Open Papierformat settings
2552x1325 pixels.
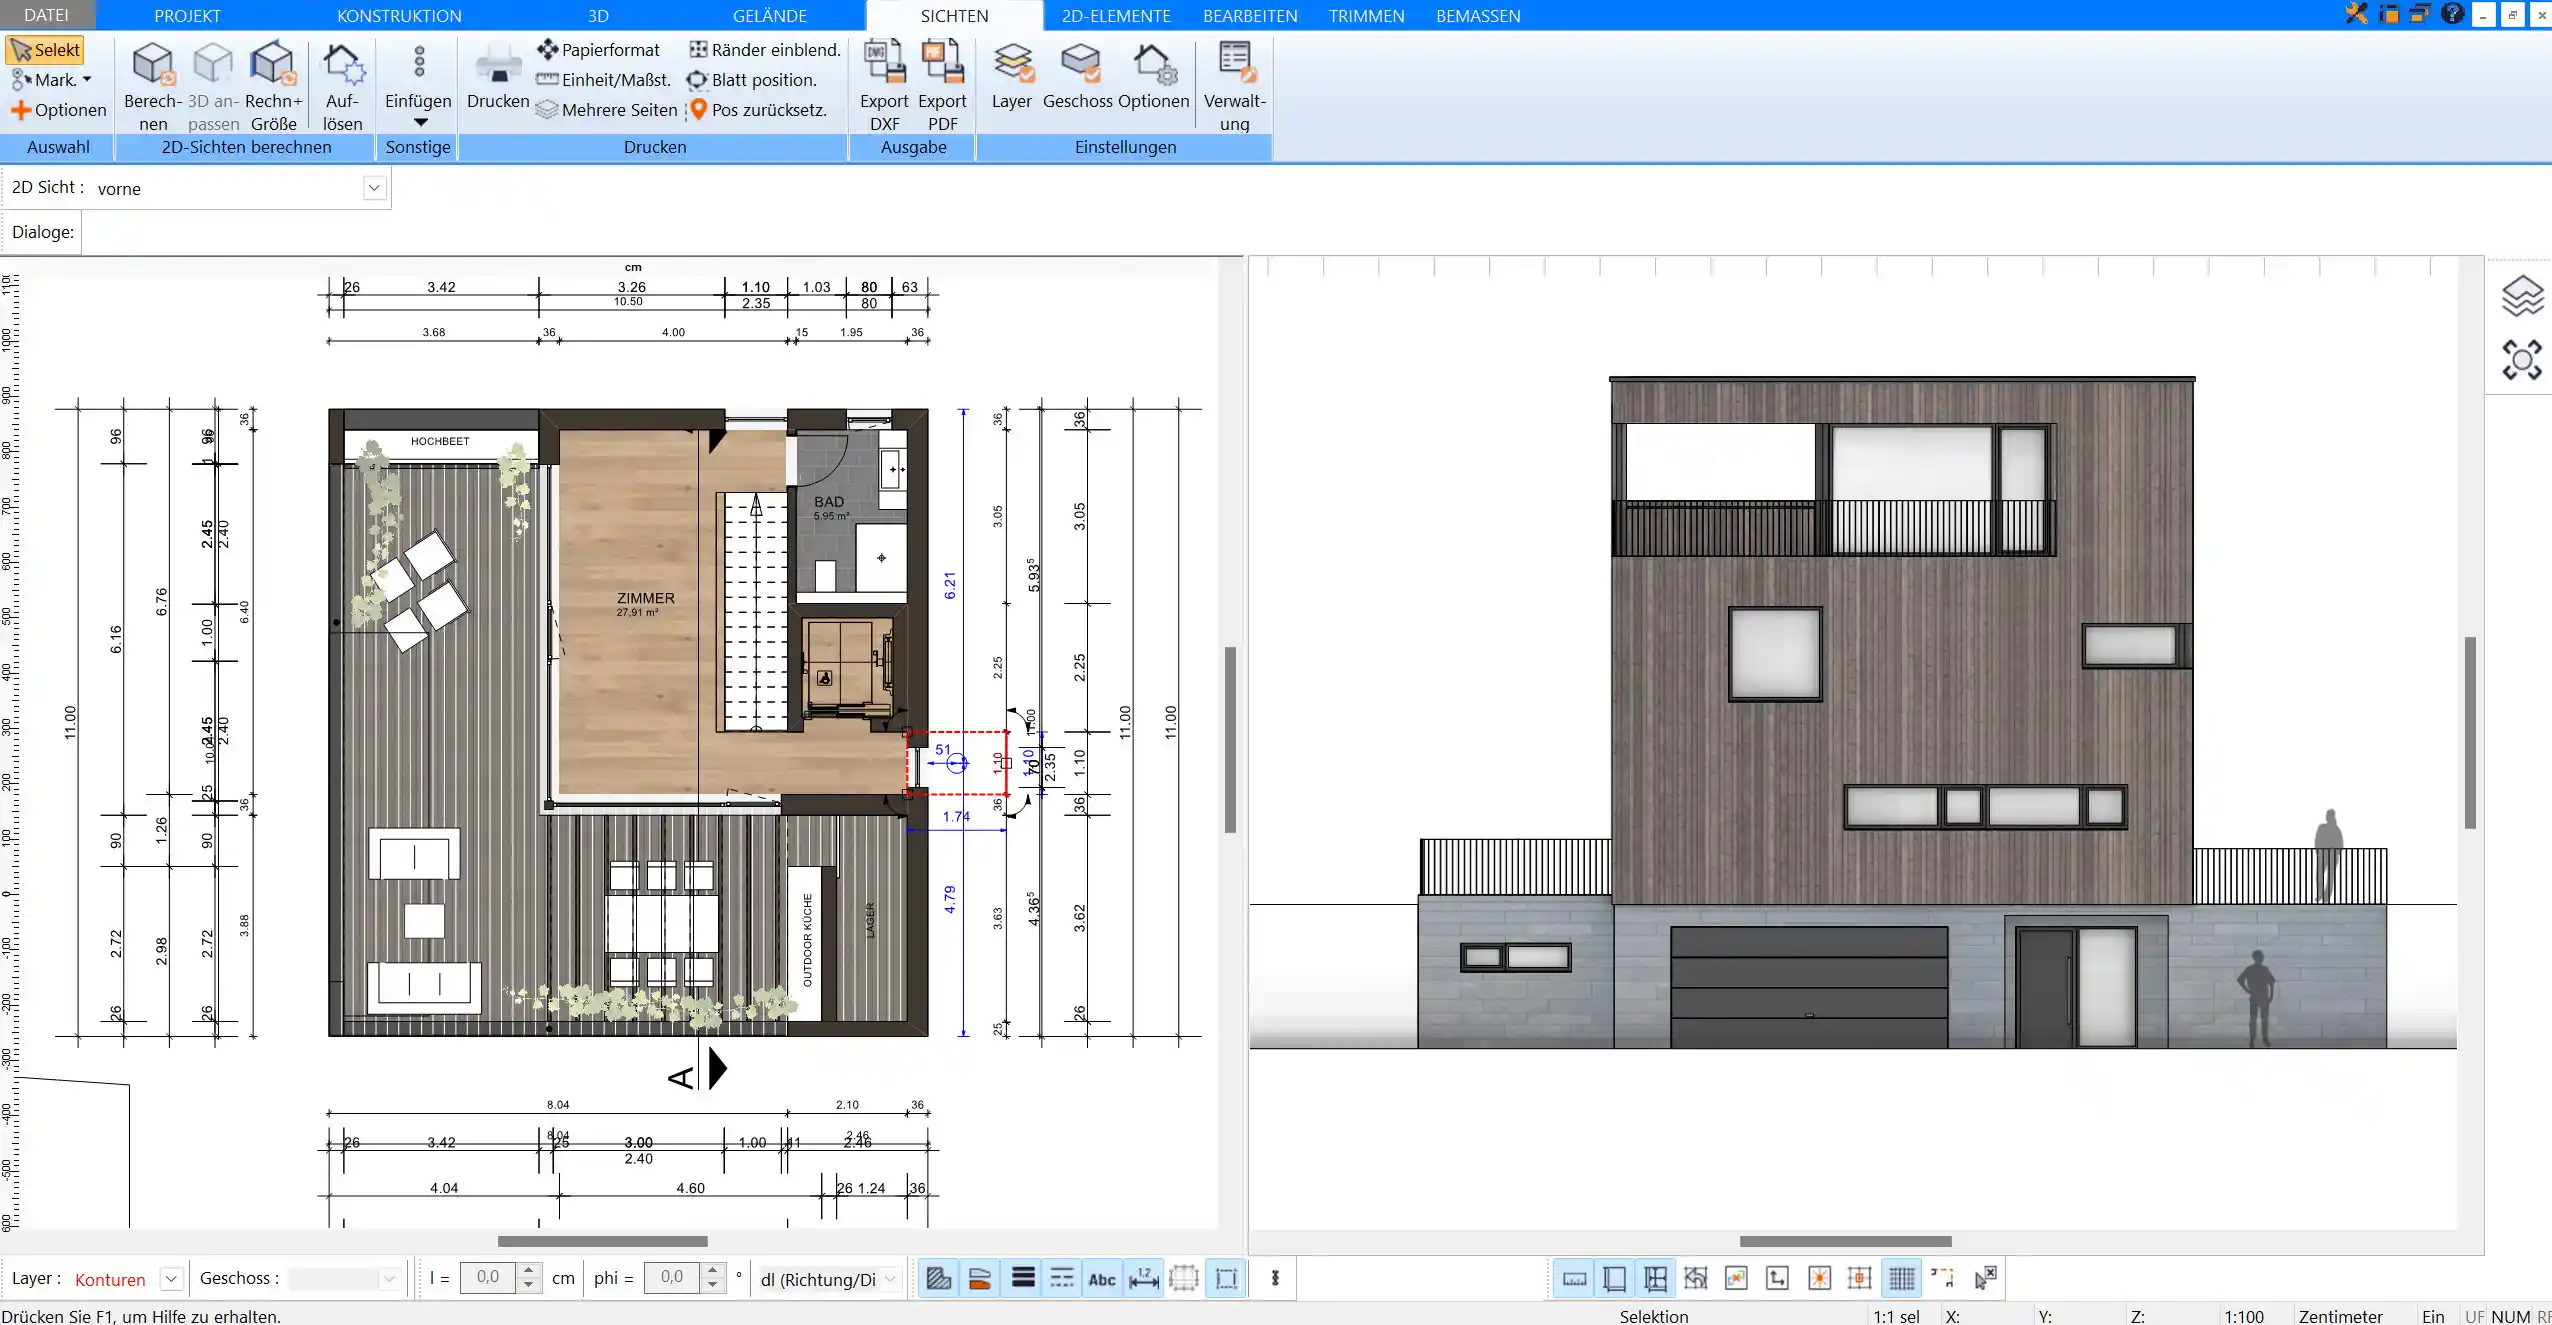click(599, 50)
